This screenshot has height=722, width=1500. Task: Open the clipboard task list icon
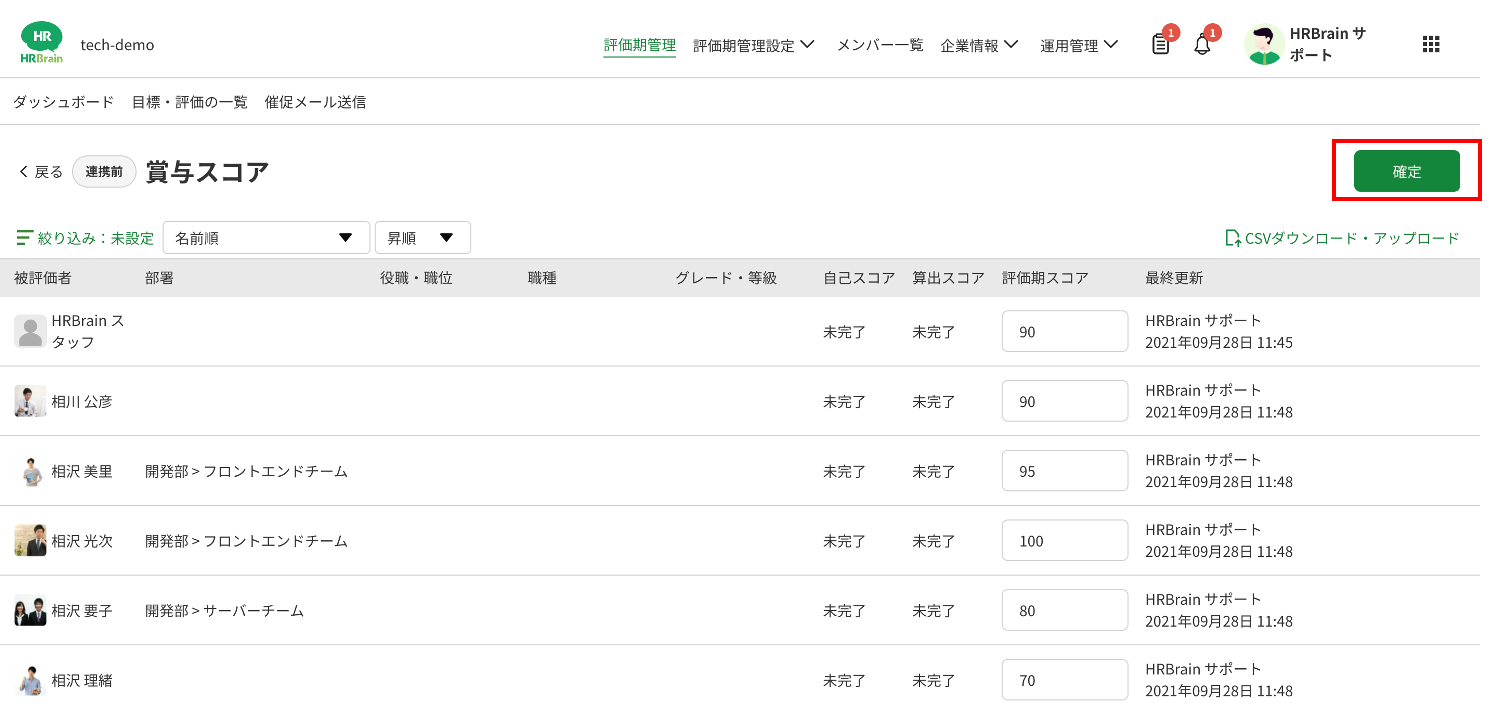(1160, 45)
